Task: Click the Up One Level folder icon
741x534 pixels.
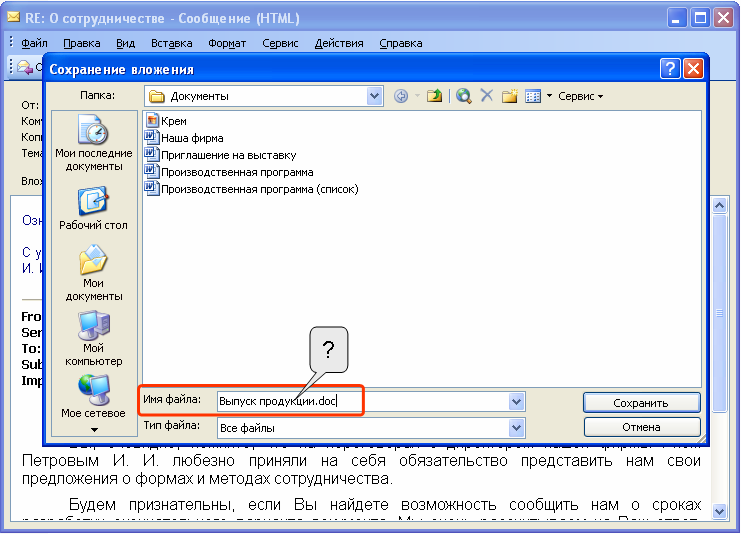Action: point(434,96)
